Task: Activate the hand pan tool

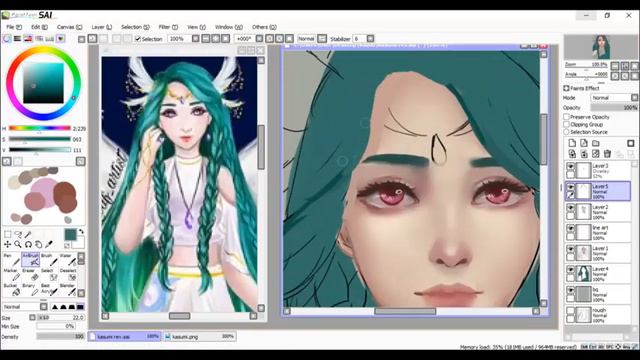Action: pos(38,244)
